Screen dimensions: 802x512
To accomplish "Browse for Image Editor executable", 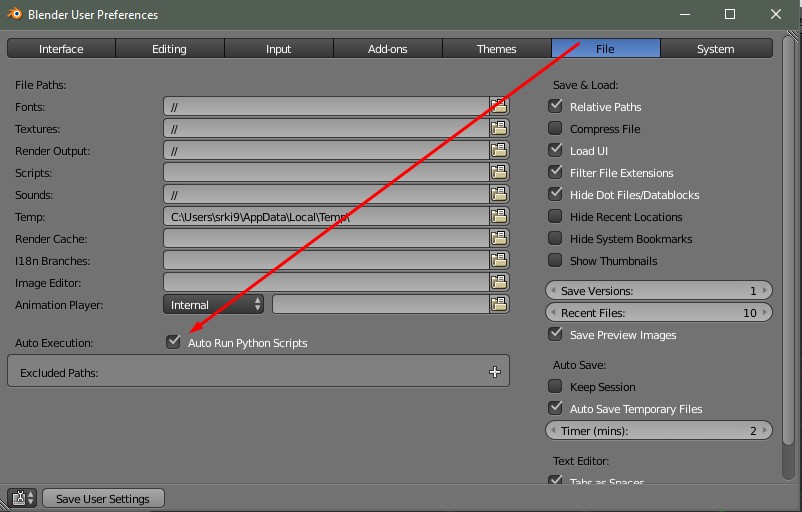I will (x=499, y=283).
